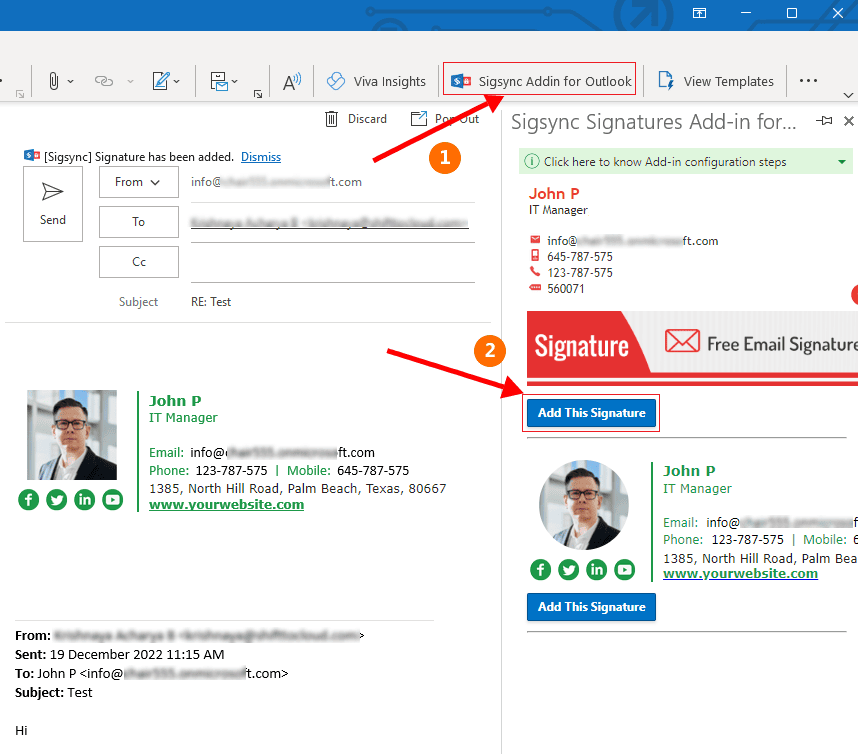The height and width of the screenshot is (754, 858).
Task: Discard the email draft
Action: pyautogui.click(x=356, y=119)
